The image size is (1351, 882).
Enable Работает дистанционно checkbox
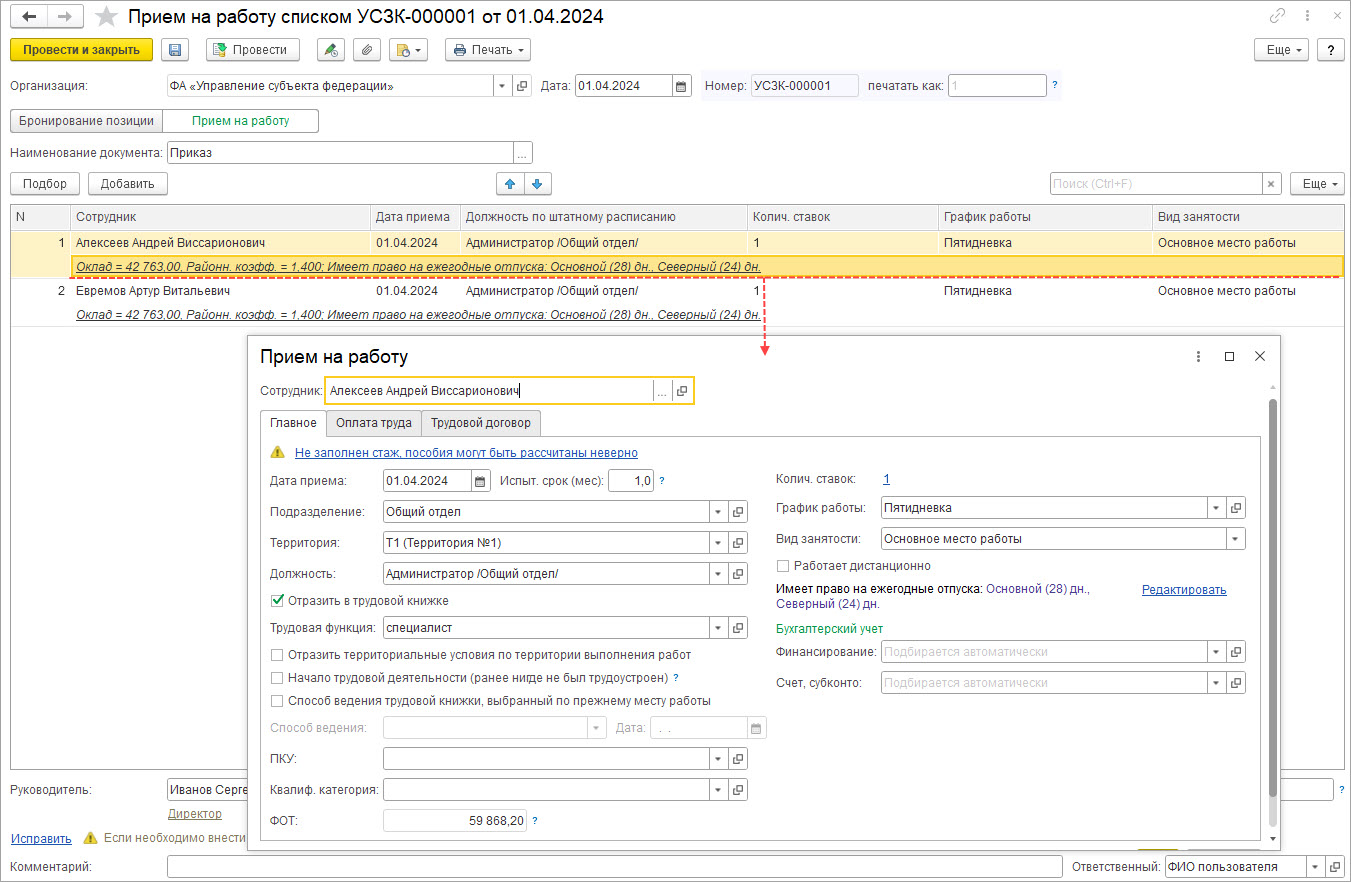[x=783, y=566]
